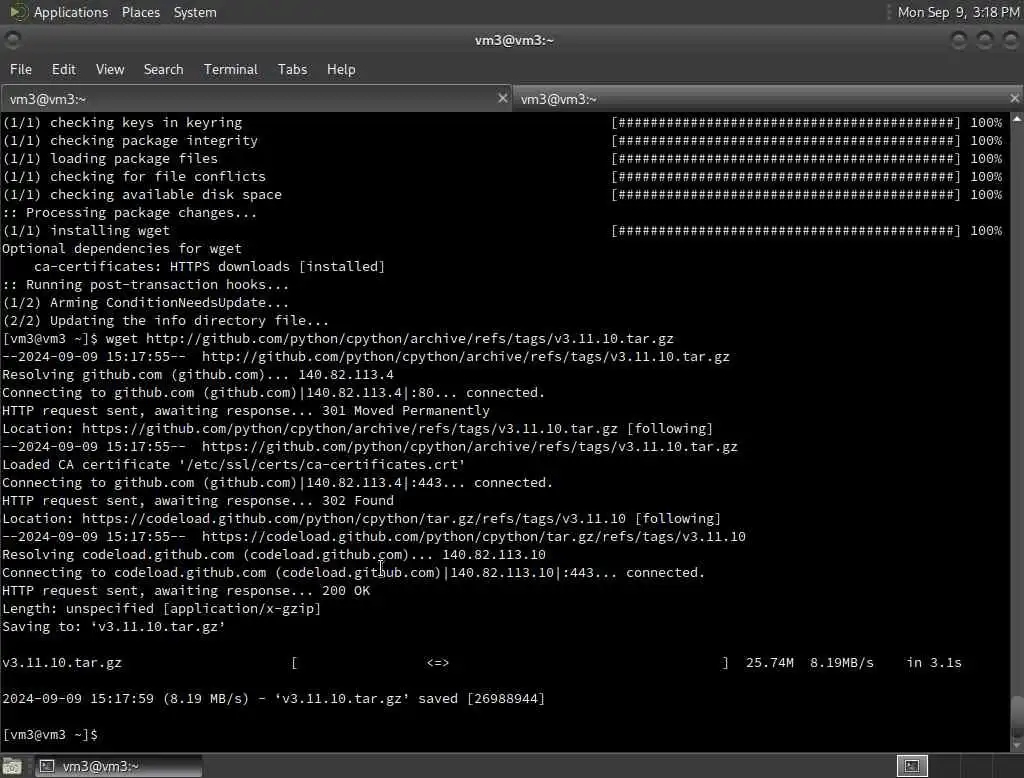Open the Places menu in top panel

pos(140,12)
